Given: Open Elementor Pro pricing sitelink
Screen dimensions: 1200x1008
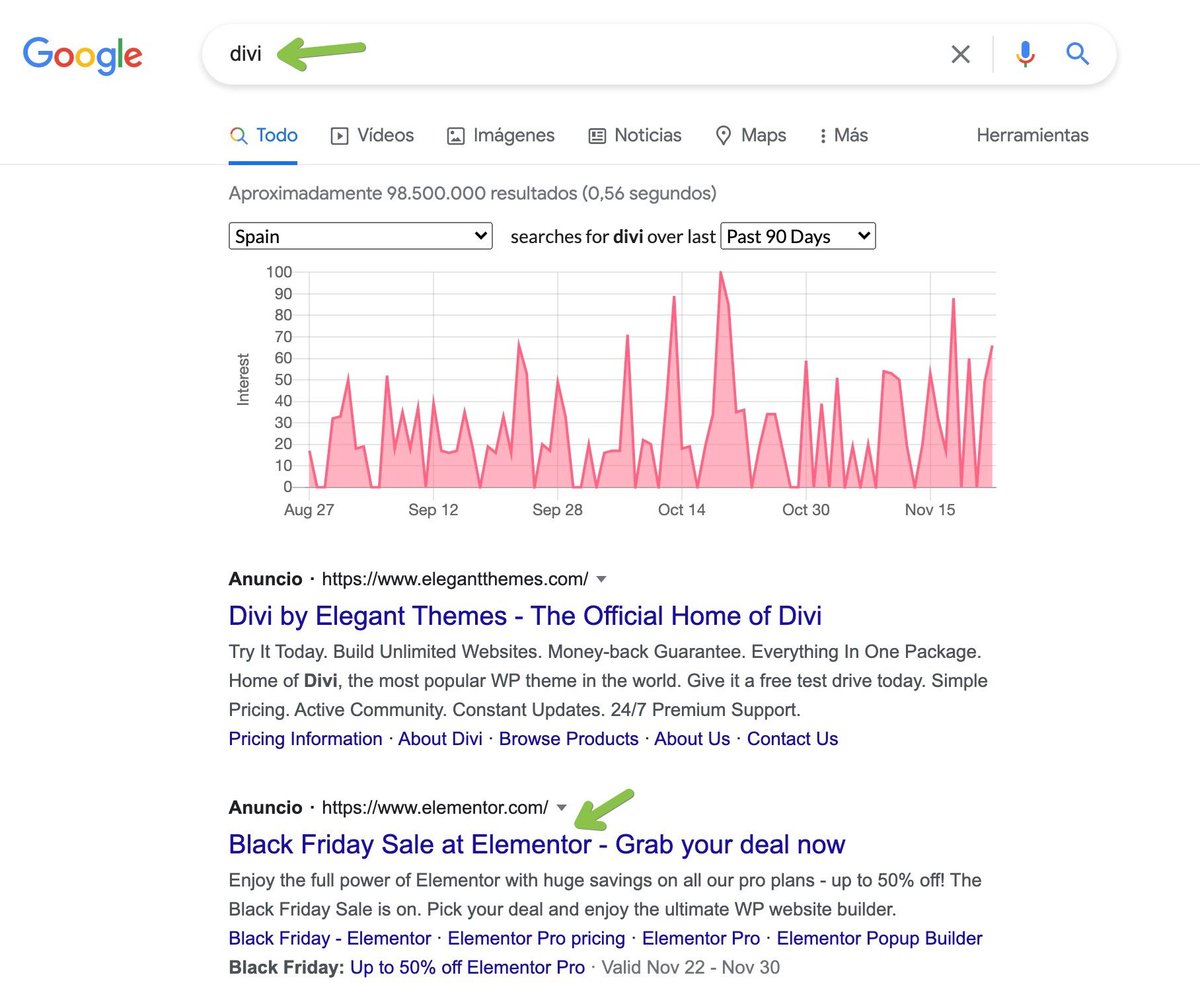Looking at the screenshot, I should pyautogui.click(x=536, y=938).
